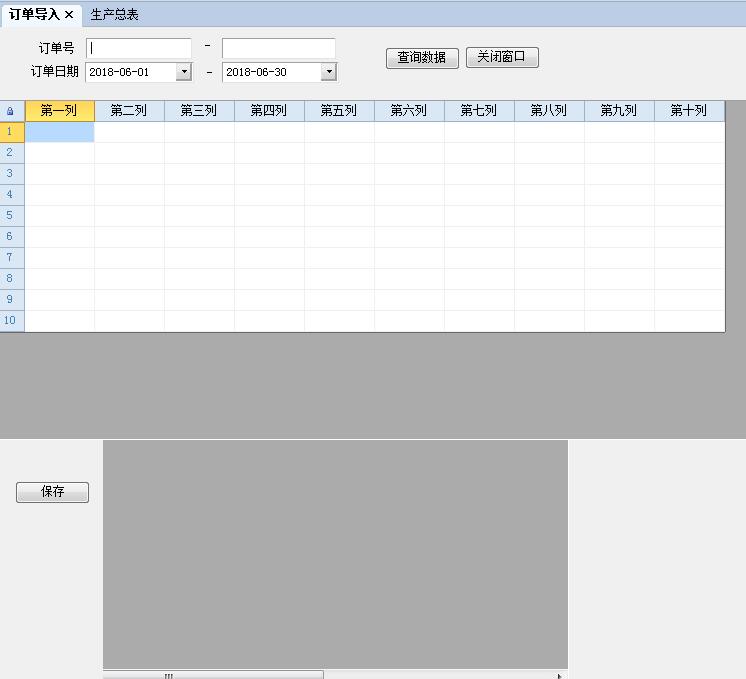Select row header 3
The width and height of the screenshot is (746, 679).
12,174
